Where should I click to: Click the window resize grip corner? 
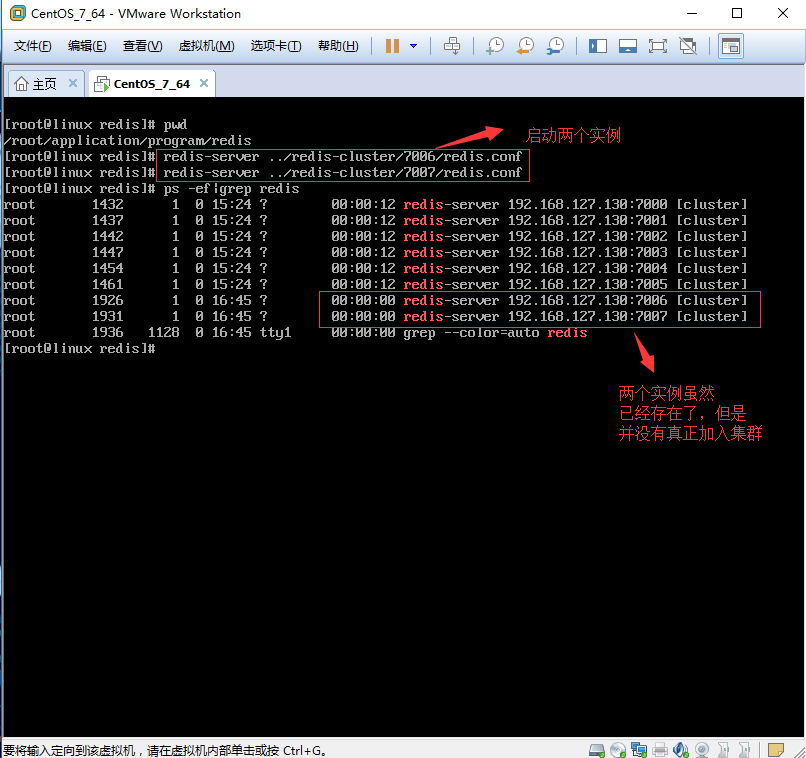[799, 751]
